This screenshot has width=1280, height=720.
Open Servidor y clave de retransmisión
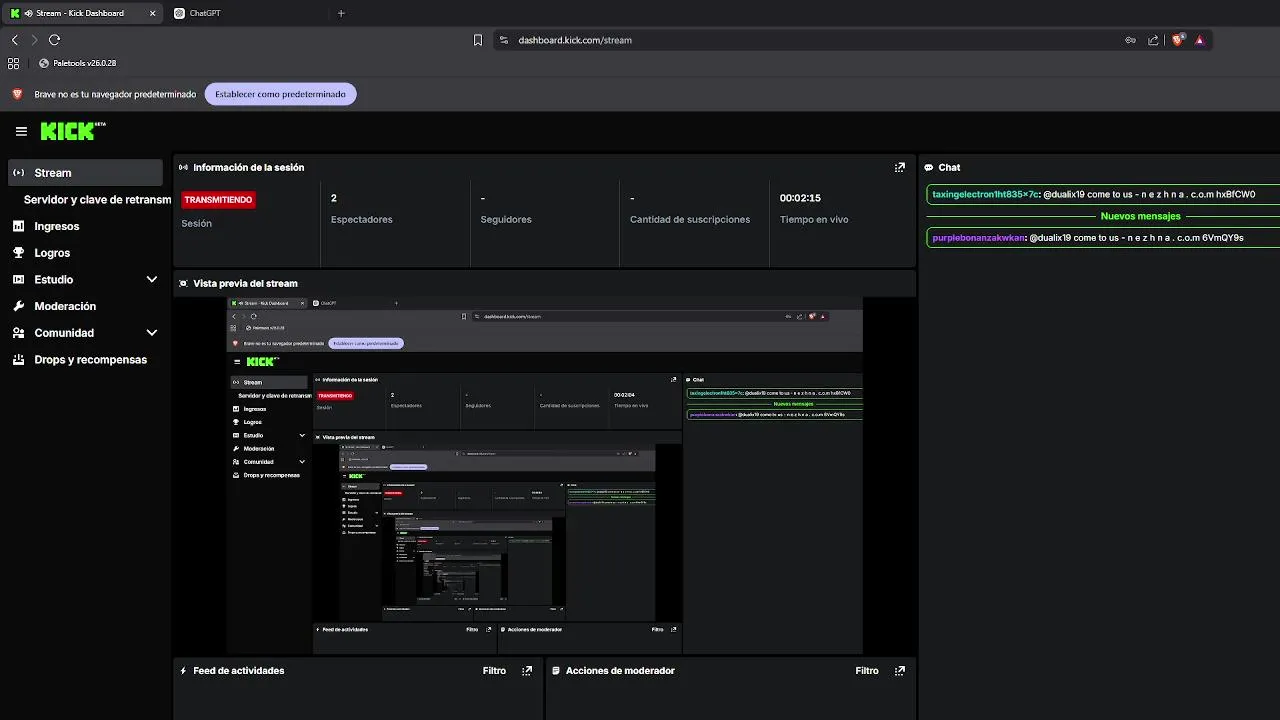98,200
